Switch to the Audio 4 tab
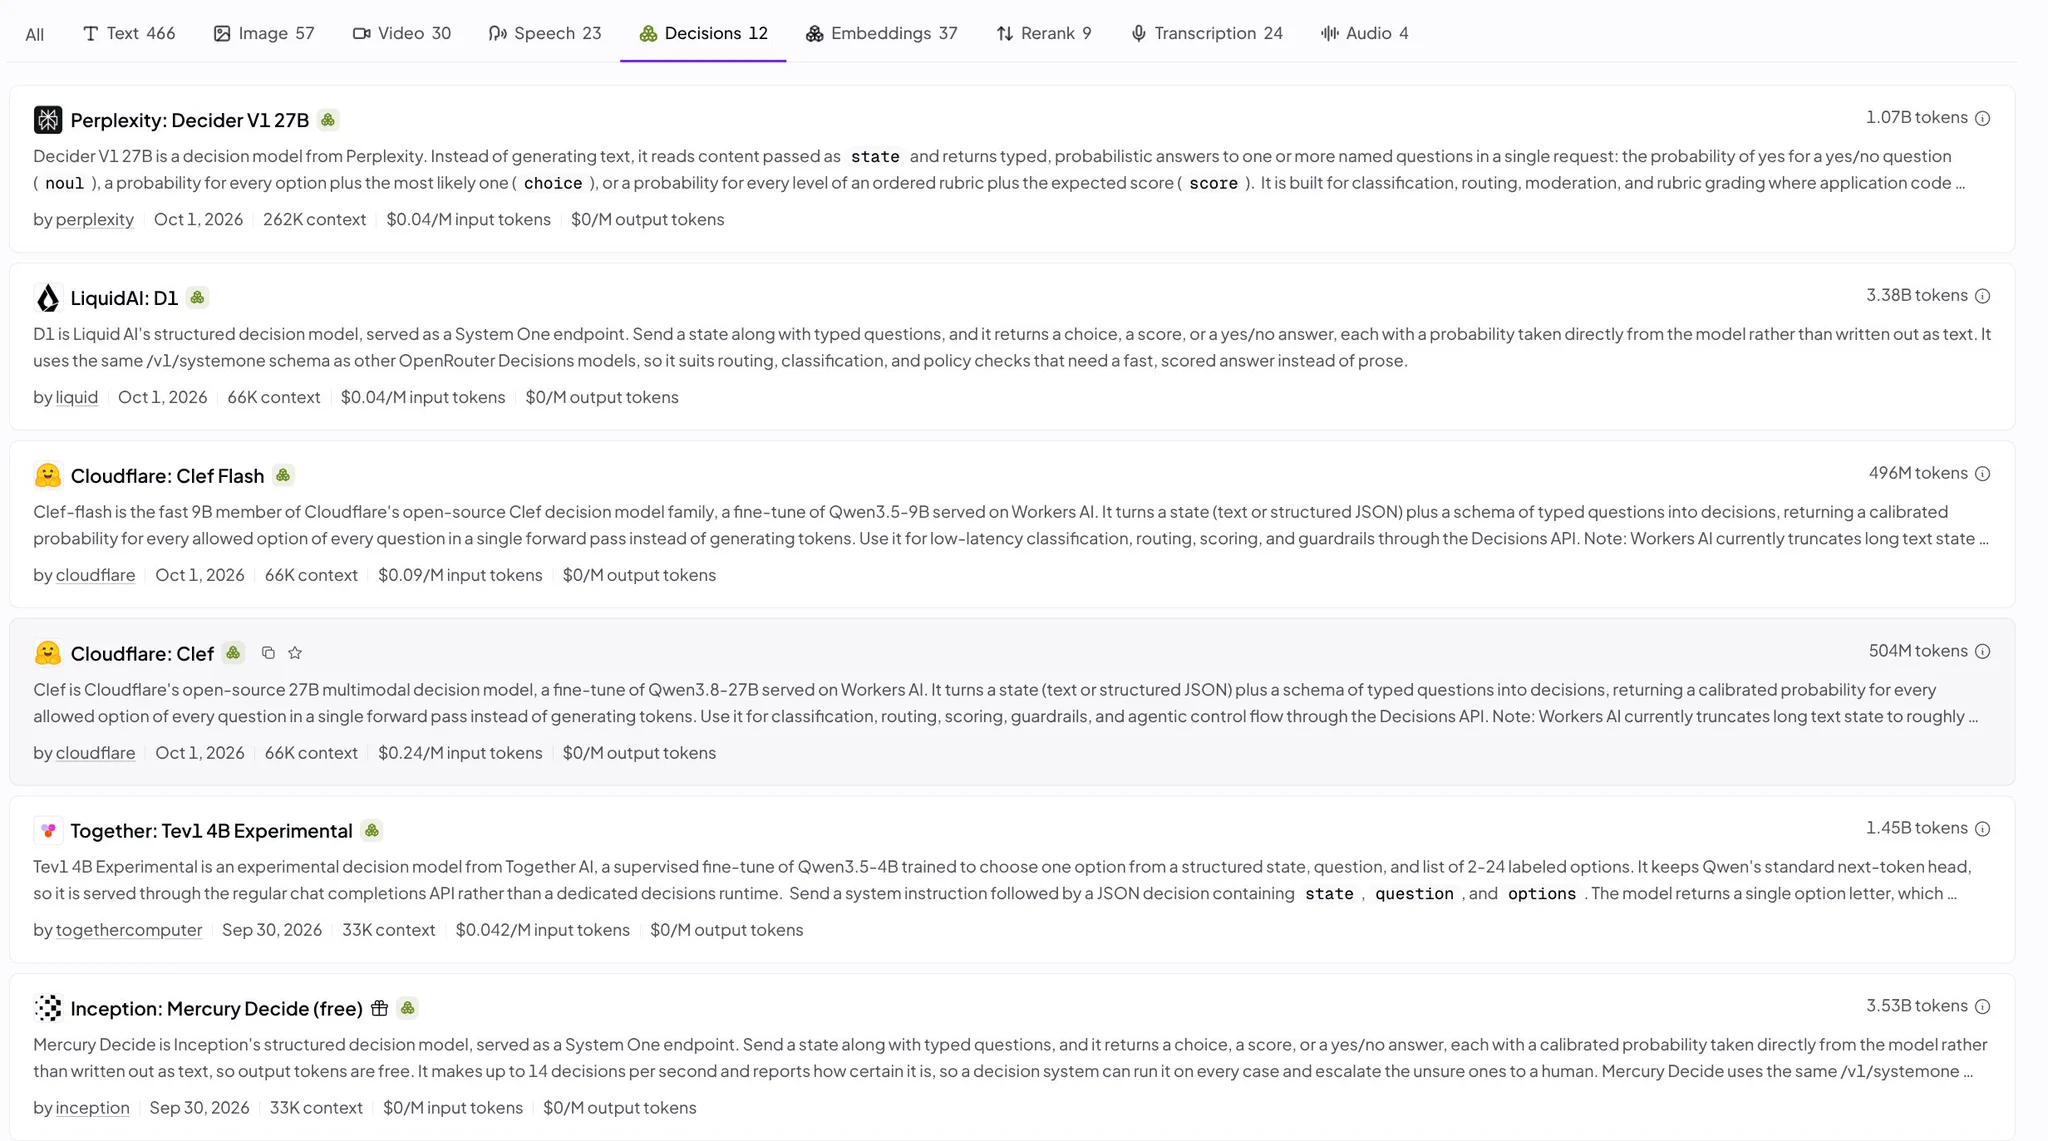Screen dimensions: 2048x1141 pyautogui.click(x=1365, y=34)
